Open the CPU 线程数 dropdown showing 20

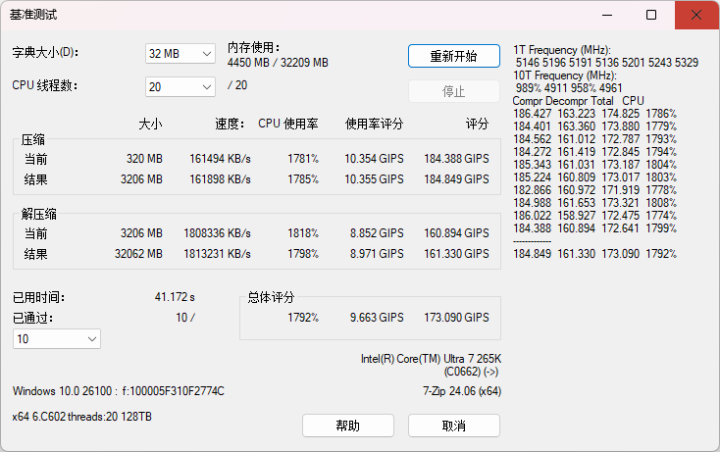click(180, 87)
